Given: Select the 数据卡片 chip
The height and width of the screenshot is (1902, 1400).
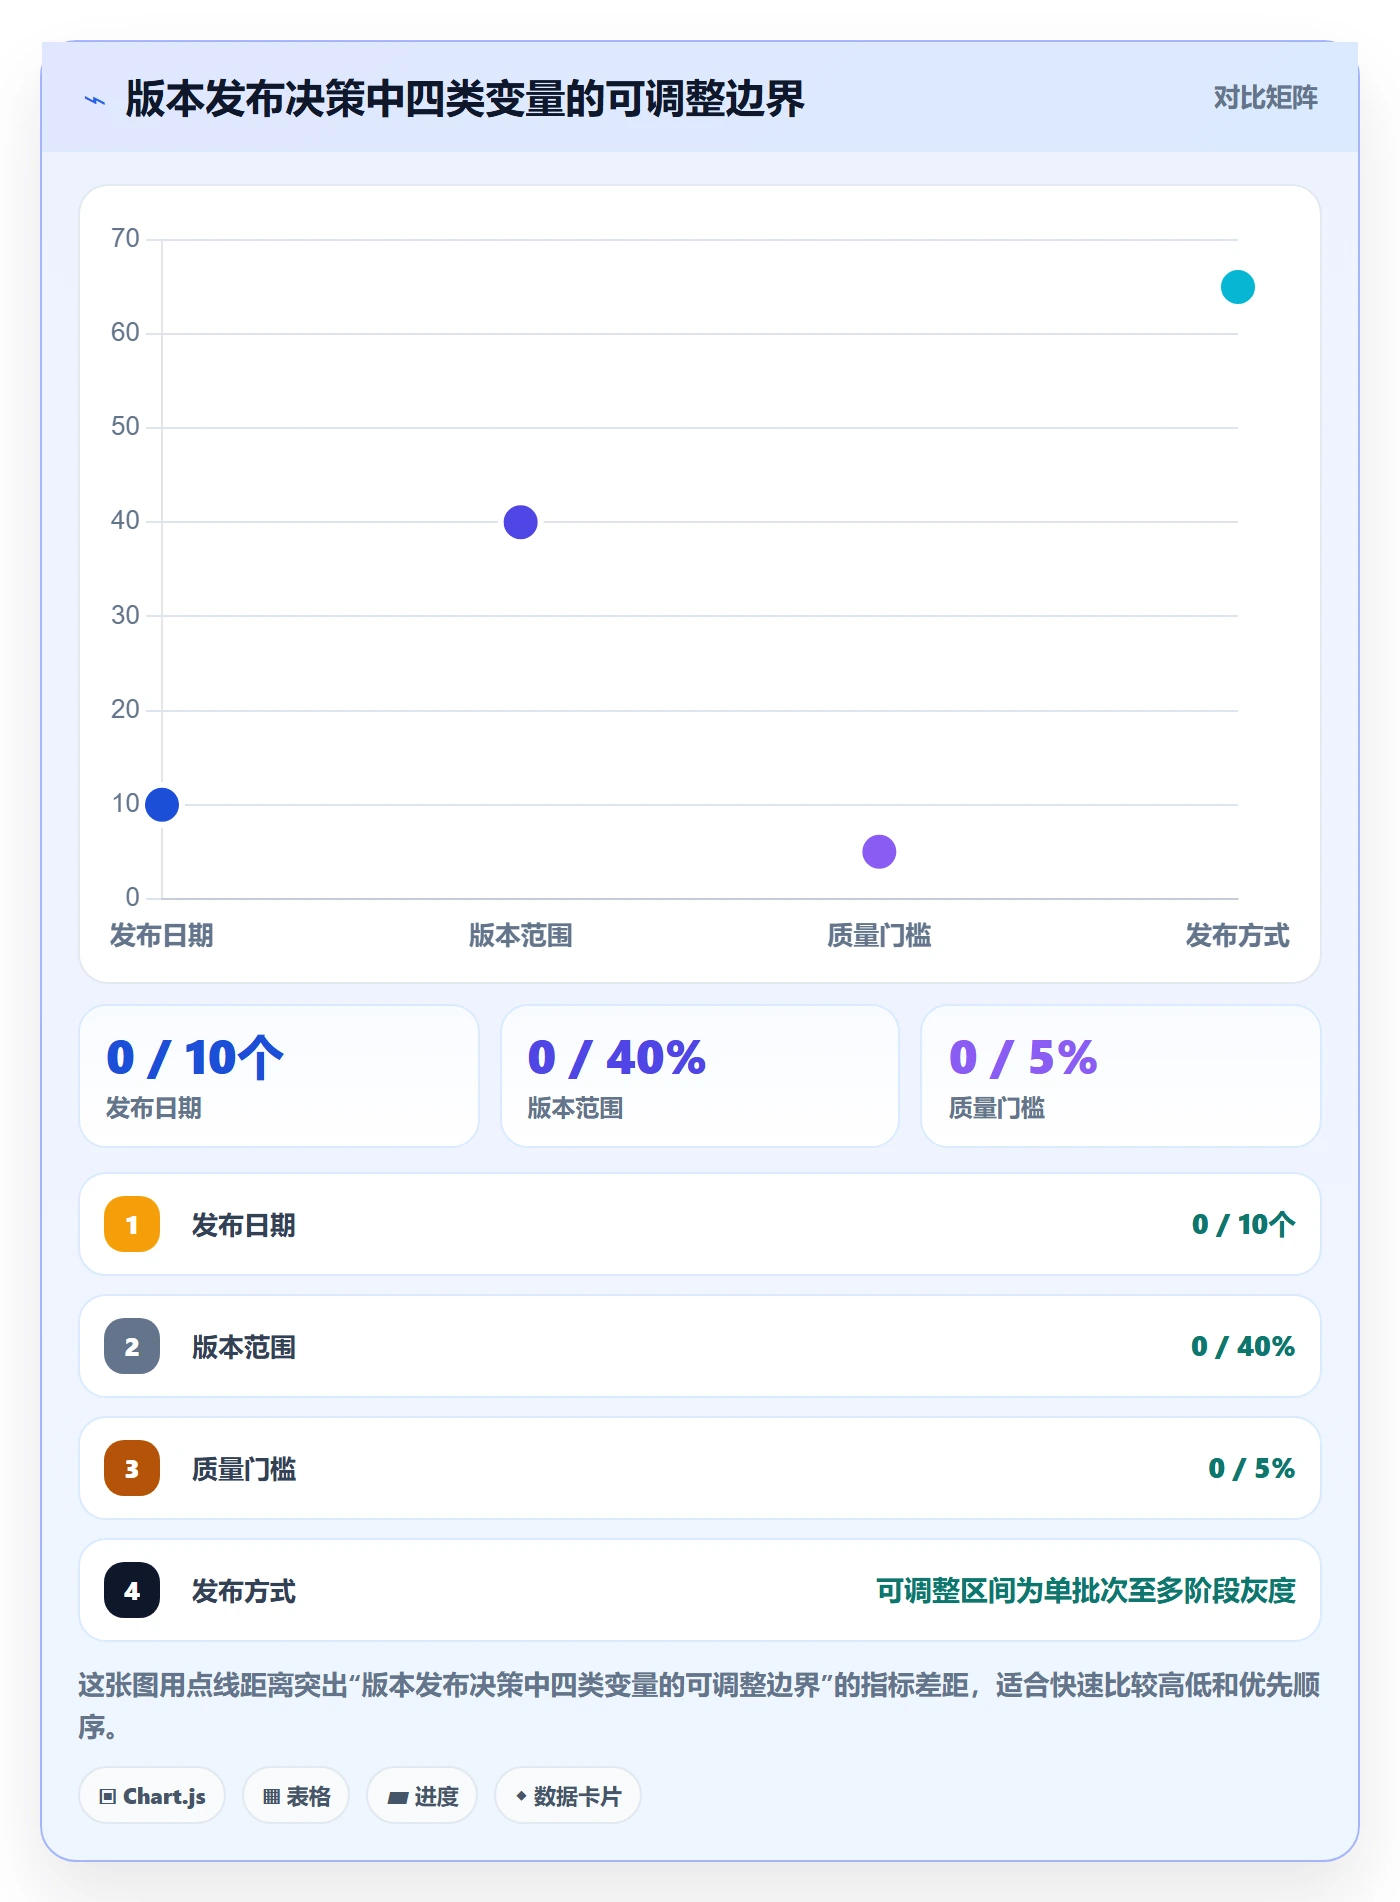Looking at the screenshot, I should click(568, 1796).
